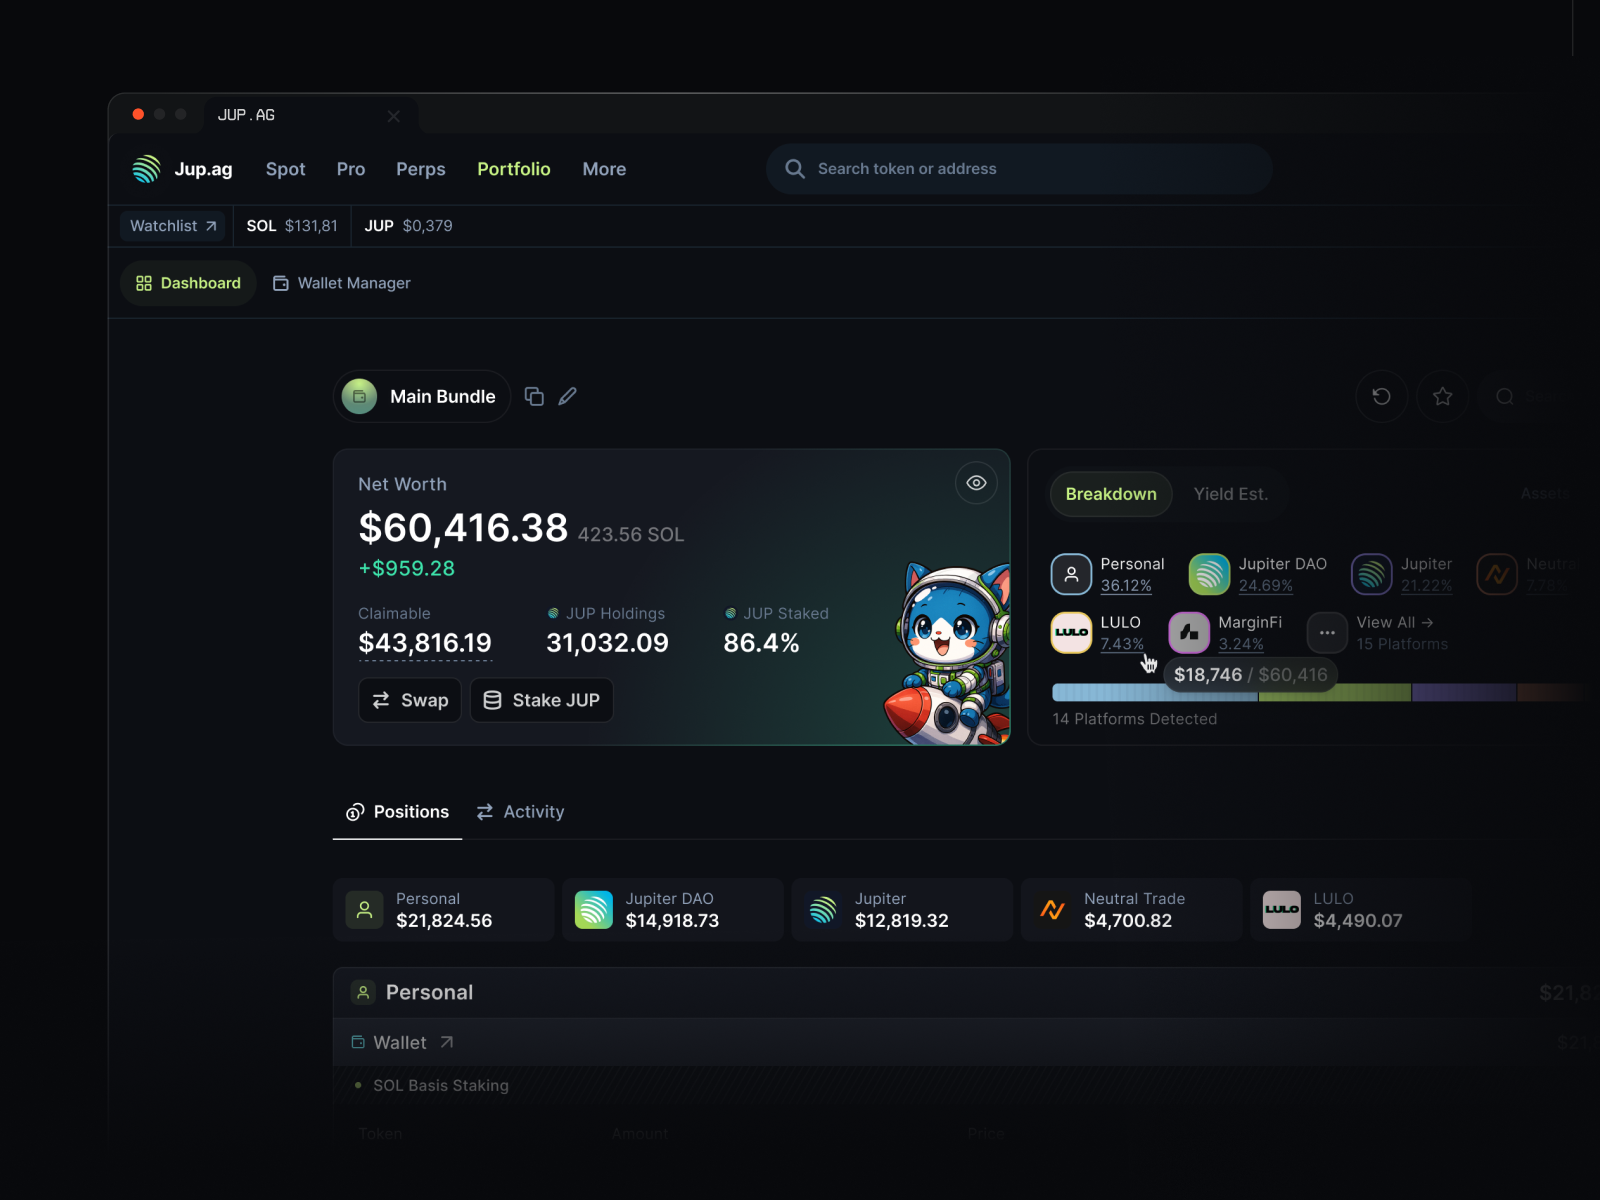The height and width of the screenshot is (1200, 1600).
Task: Click the three-dots more platforms icon
Action: (x=1327, y=632)
